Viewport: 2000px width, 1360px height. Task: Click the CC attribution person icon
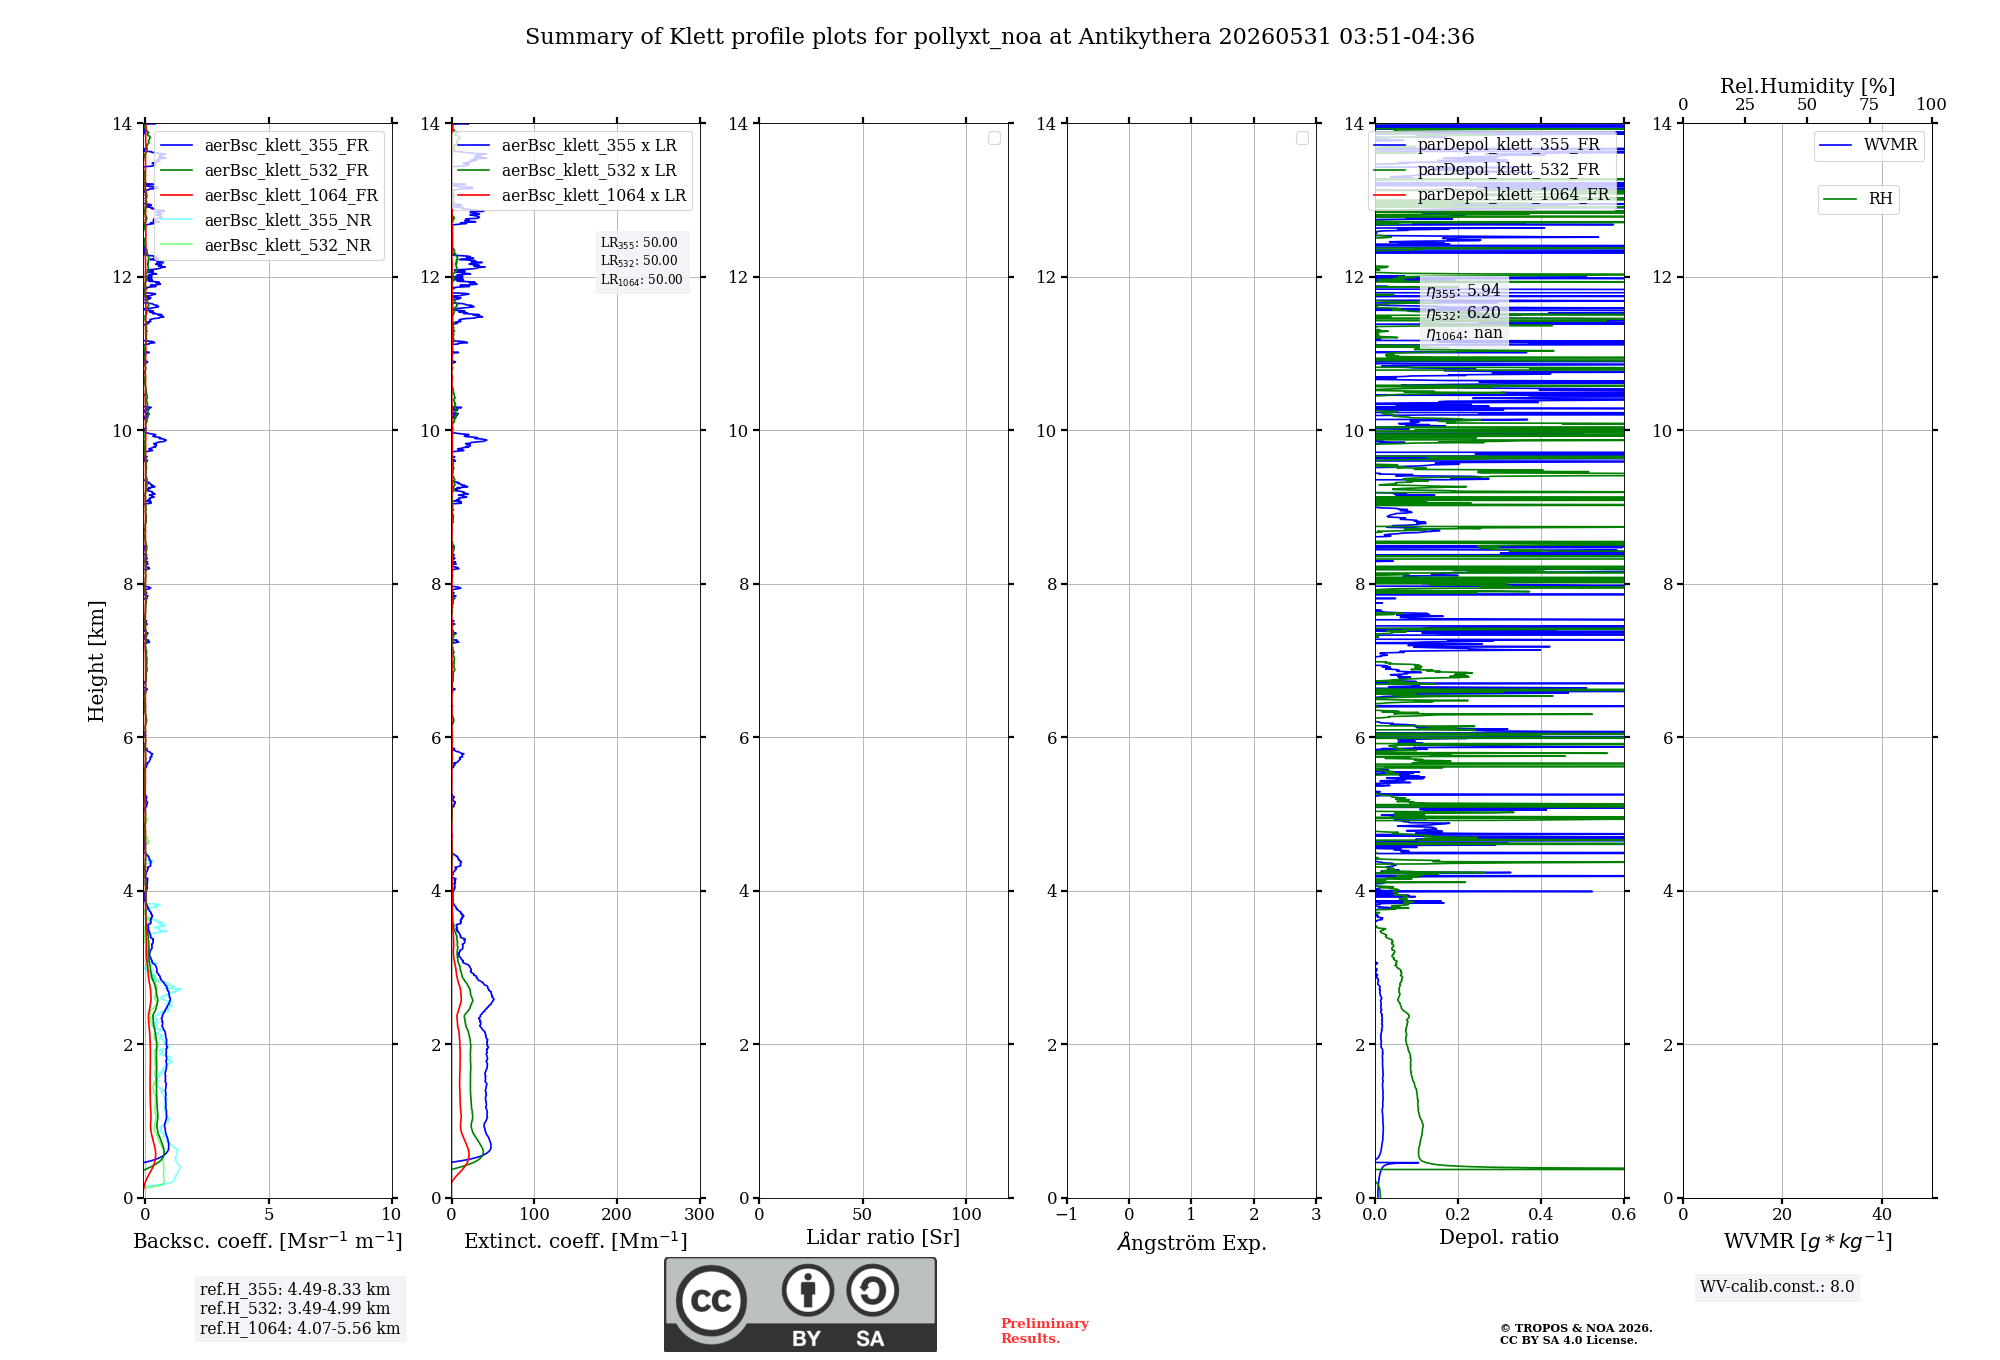coord(808,1290)
